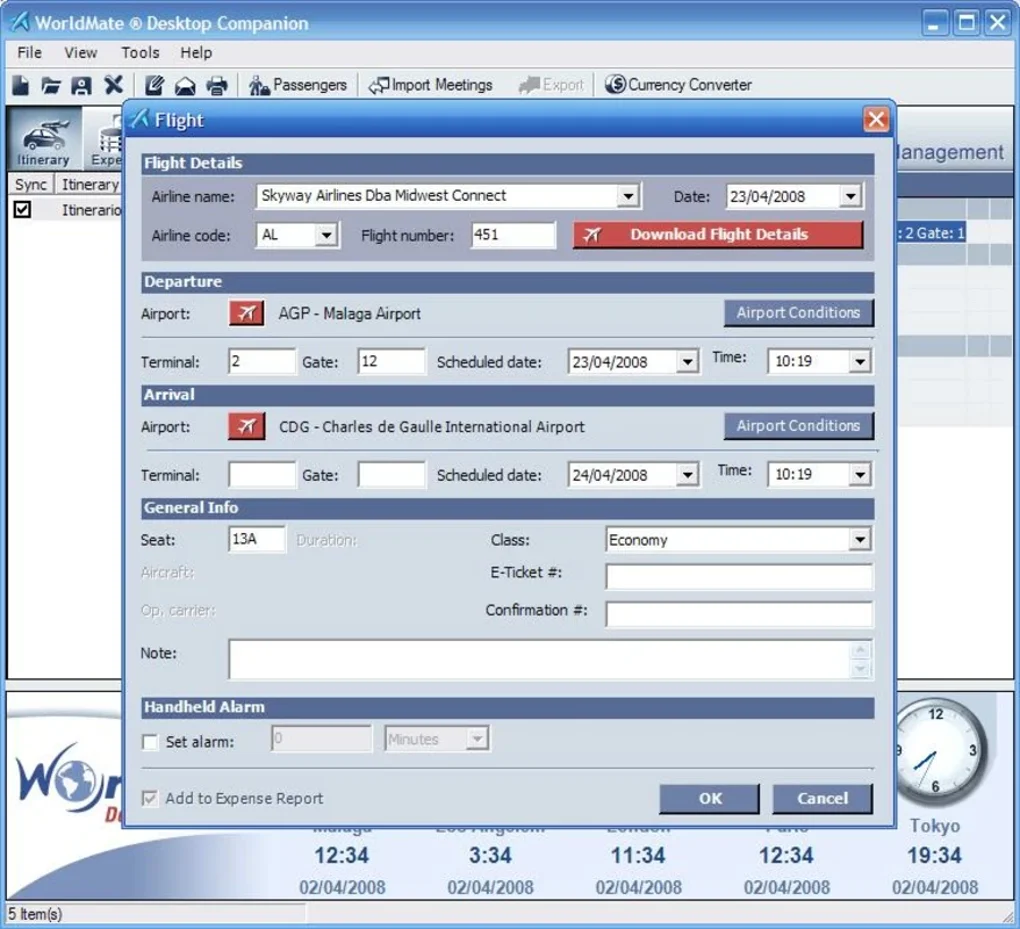Click the Sync column header

click(x=31, y=184)
